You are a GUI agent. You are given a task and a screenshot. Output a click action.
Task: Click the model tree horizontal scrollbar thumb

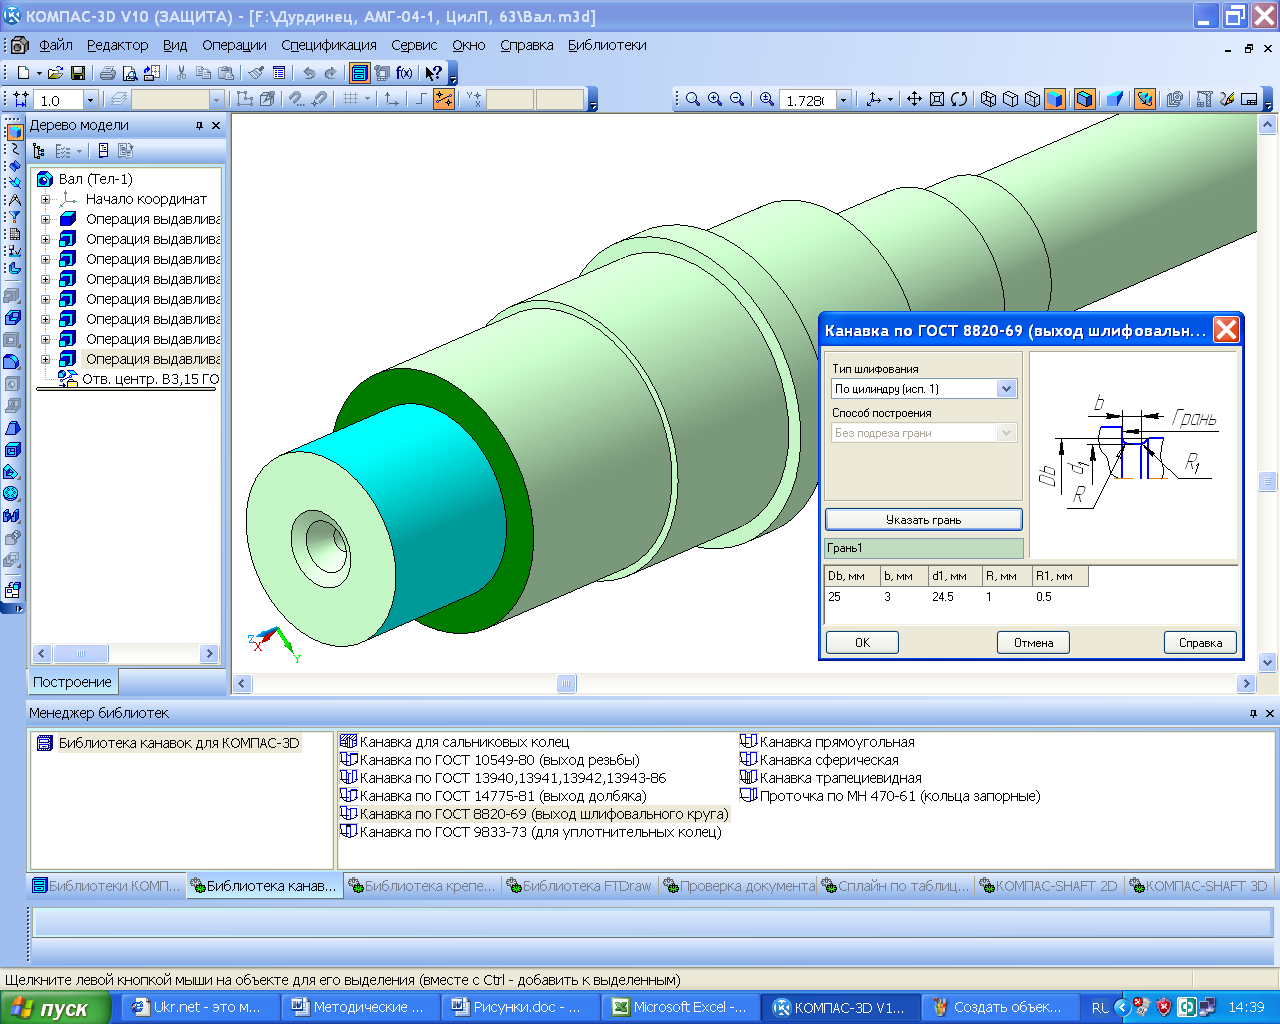coord(81,654)
